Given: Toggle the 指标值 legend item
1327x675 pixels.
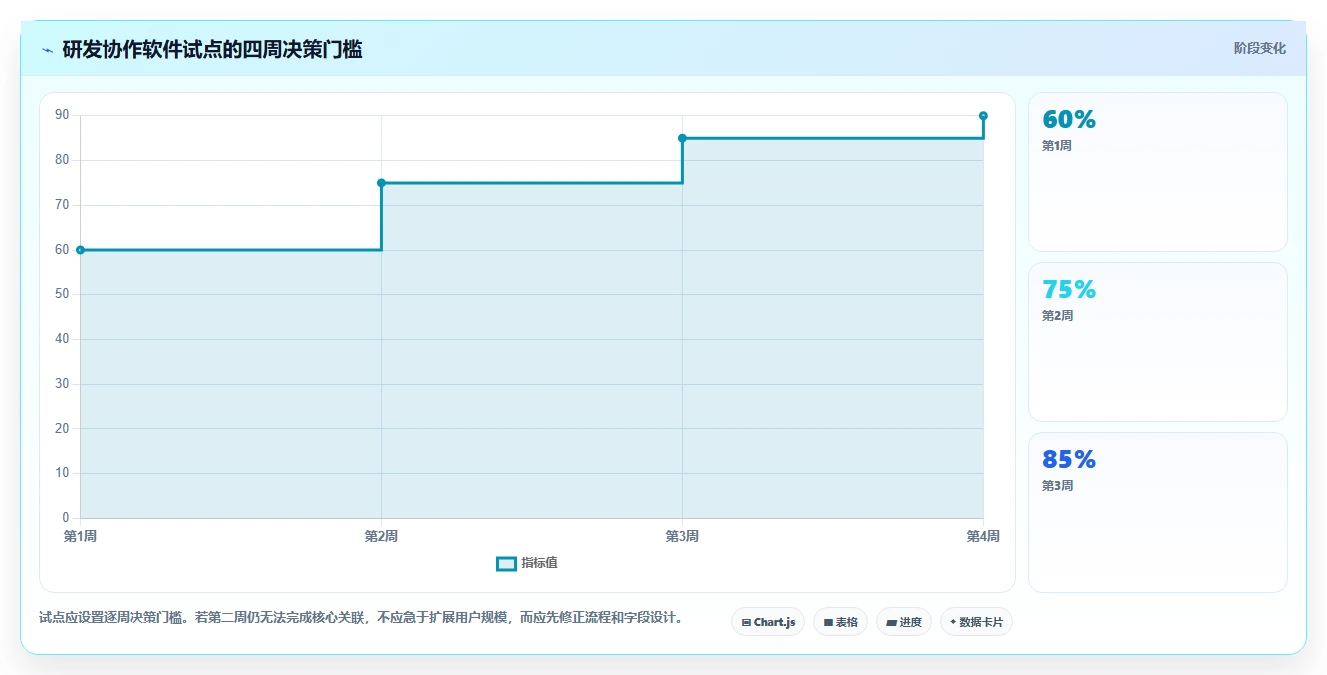Looking at the screenshot, I should pos(527,563).
